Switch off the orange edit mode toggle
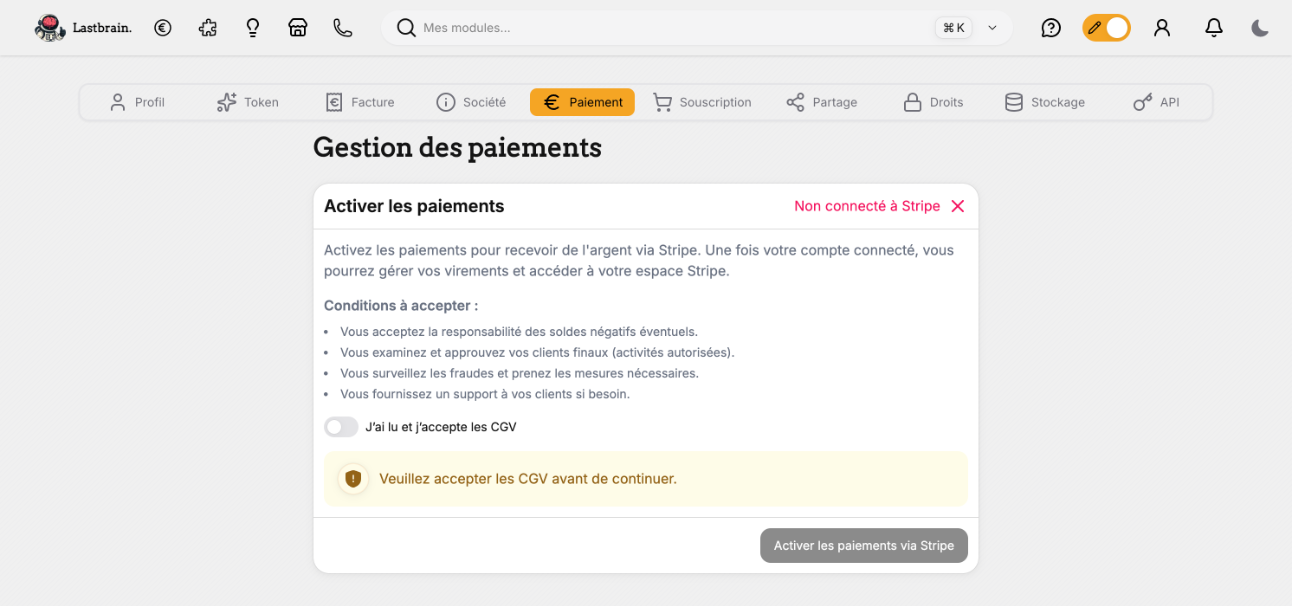Viewport: 1292px width, 606px height. 1106,27
